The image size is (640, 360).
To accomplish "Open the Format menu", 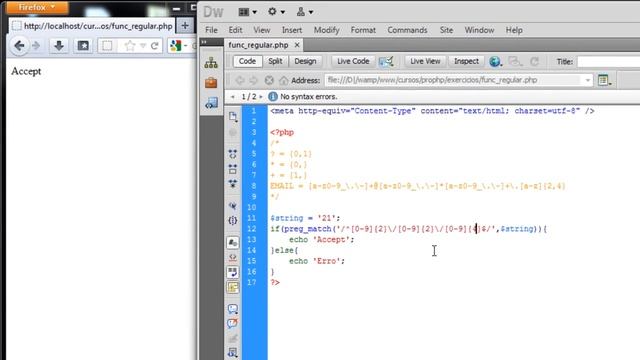I will pyautogui.click(x=363, y=30).
